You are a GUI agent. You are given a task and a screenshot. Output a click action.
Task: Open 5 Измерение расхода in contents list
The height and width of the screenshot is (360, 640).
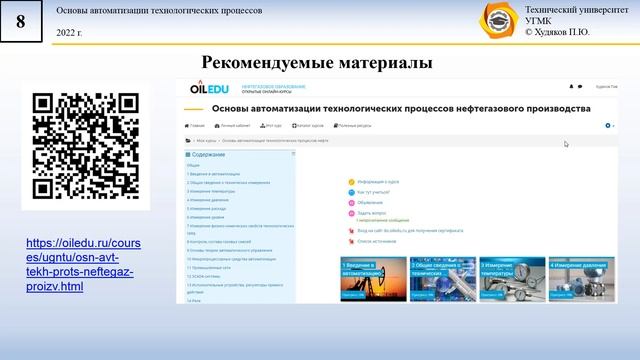[x=207, y=209]
